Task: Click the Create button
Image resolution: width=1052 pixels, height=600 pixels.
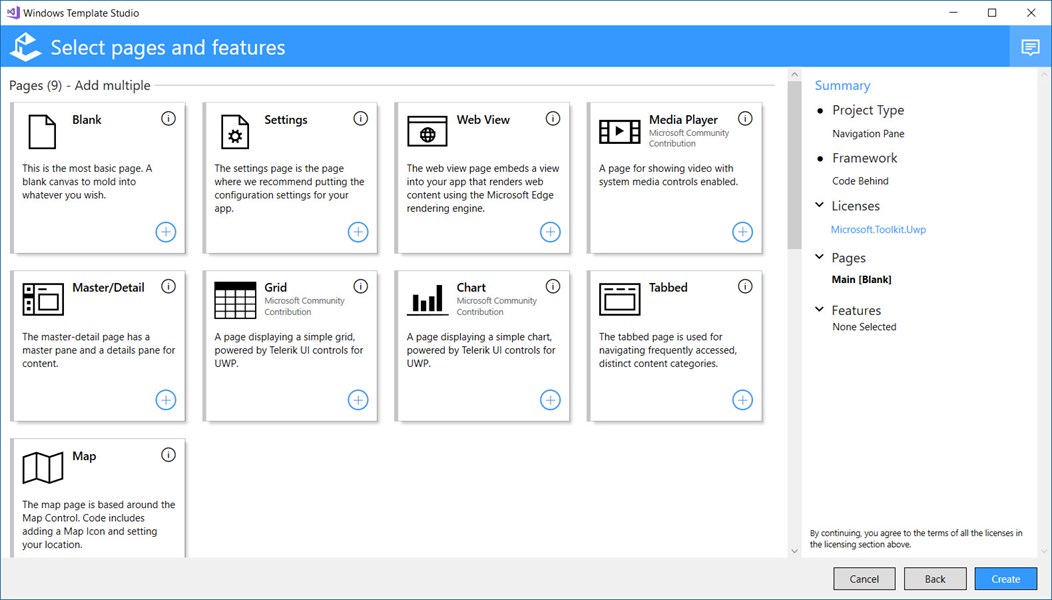Action: pyautogui.click(x=1006, y=579)
